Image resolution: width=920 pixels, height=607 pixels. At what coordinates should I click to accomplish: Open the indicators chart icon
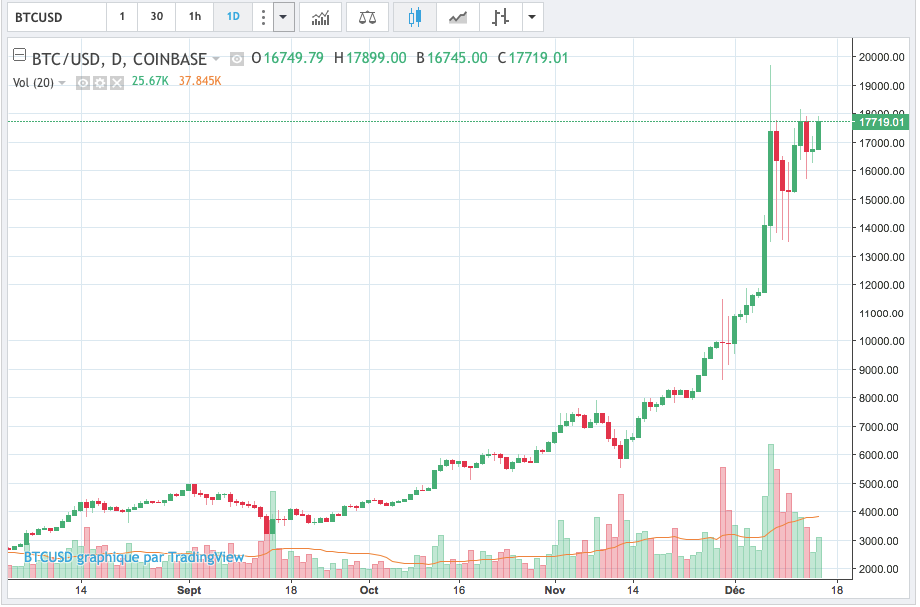tap(320, 17)
